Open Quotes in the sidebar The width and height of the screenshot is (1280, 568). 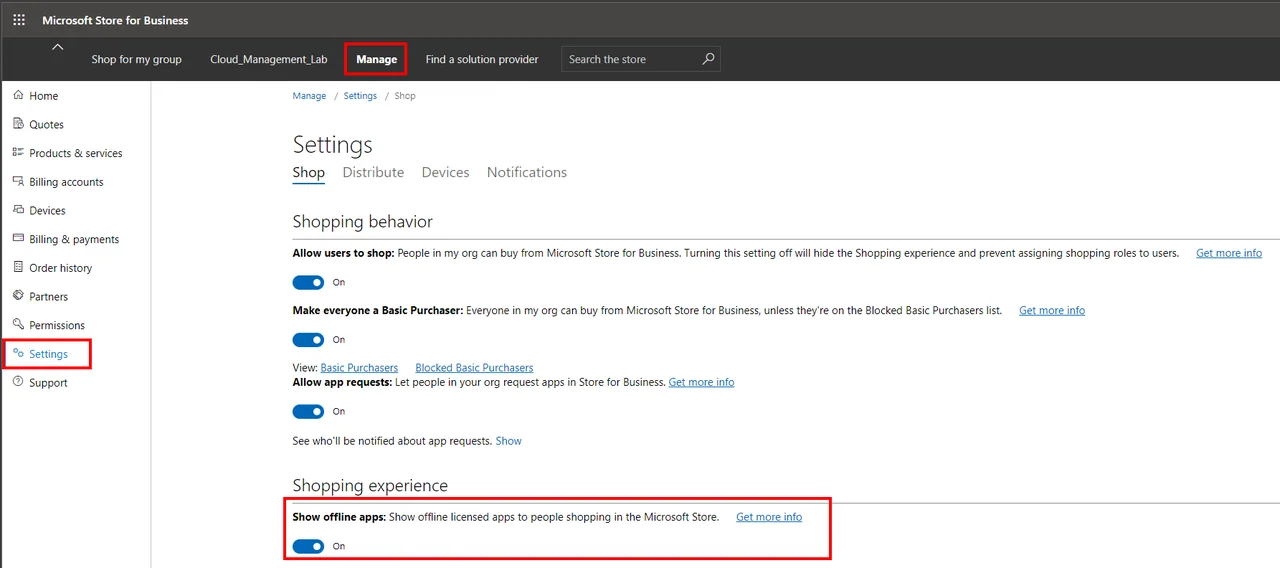47,125
